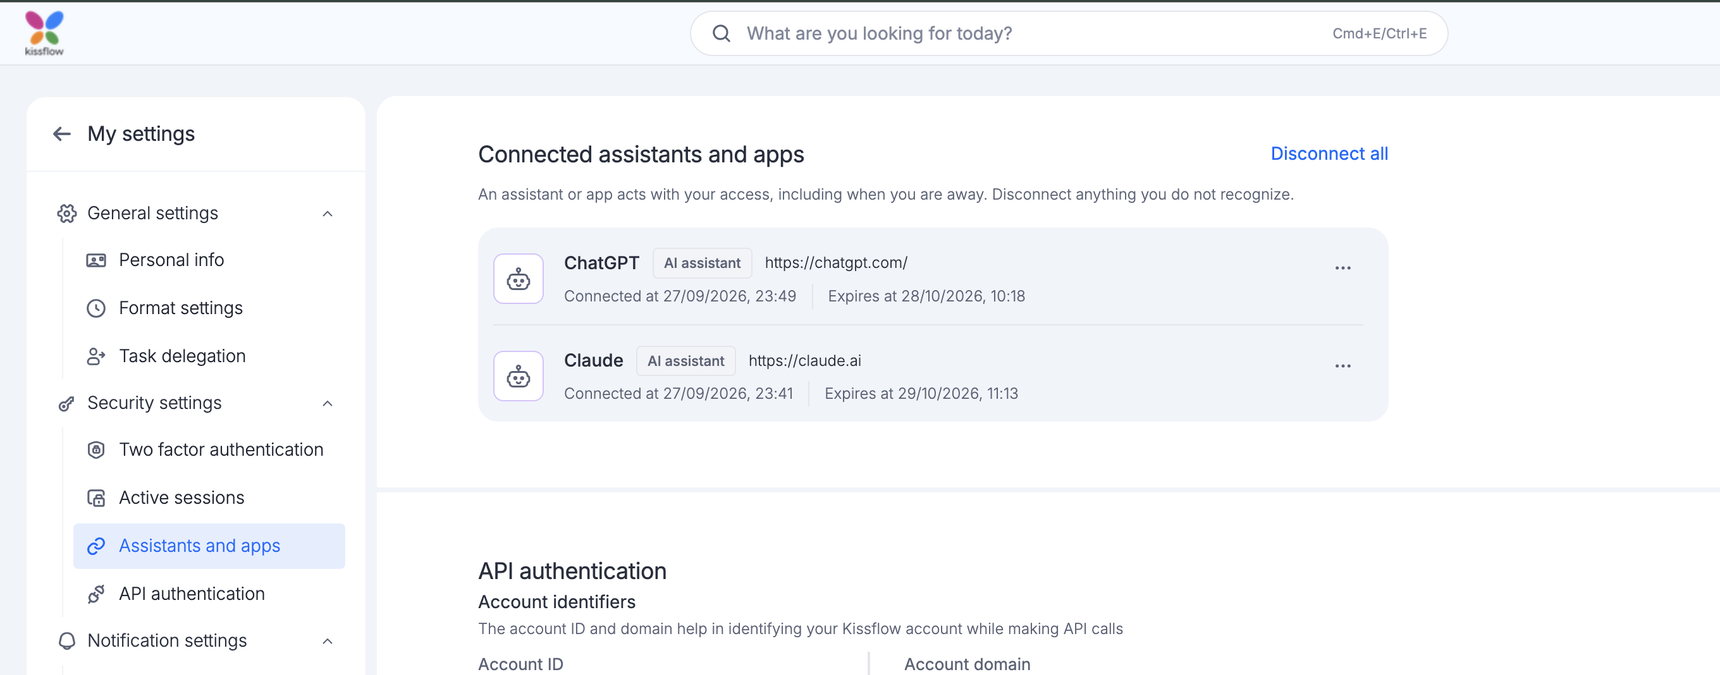This screenshot has width=1720, height=675.
Task: Click the Active sessions lock icon
Action: [x=96, y=498]
